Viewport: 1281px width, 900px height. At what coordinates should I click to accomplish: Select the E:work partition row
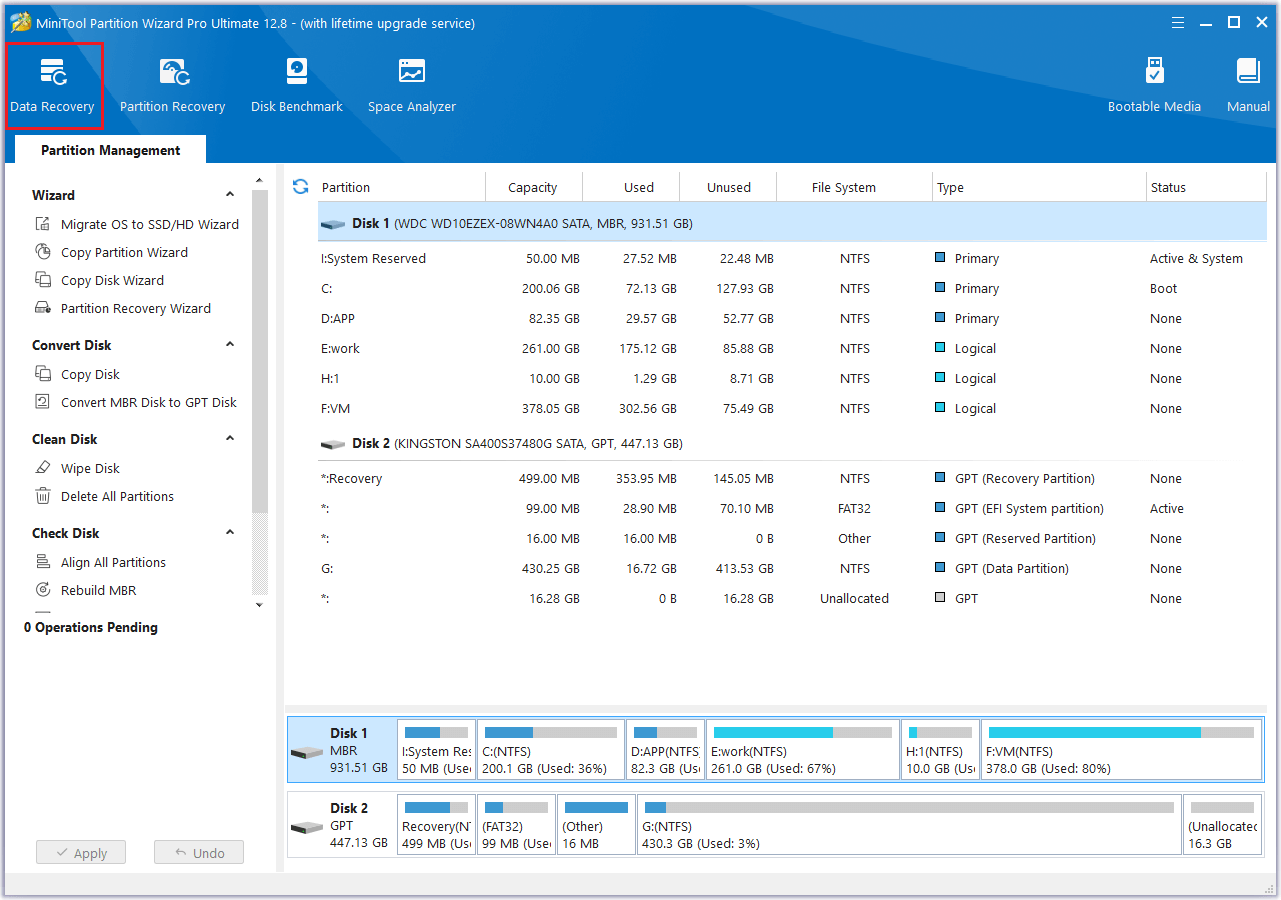[792, 349]
